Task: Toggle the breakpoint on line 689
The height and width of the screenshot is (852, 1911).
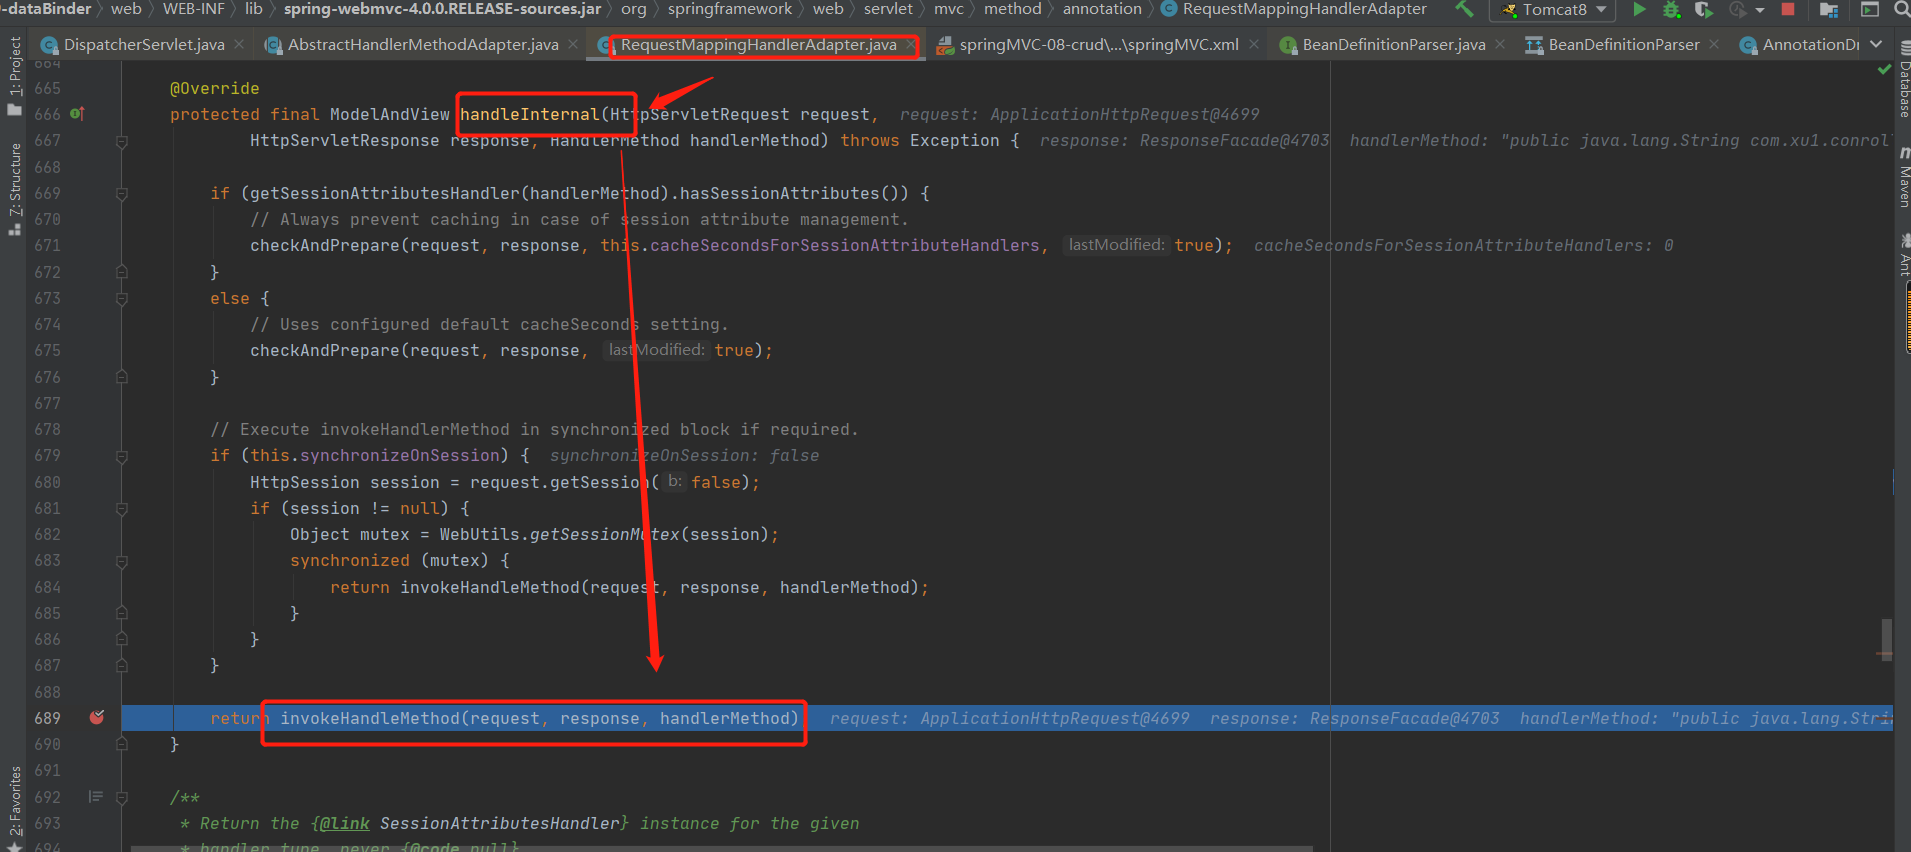Action: click(x=97, y=718)
